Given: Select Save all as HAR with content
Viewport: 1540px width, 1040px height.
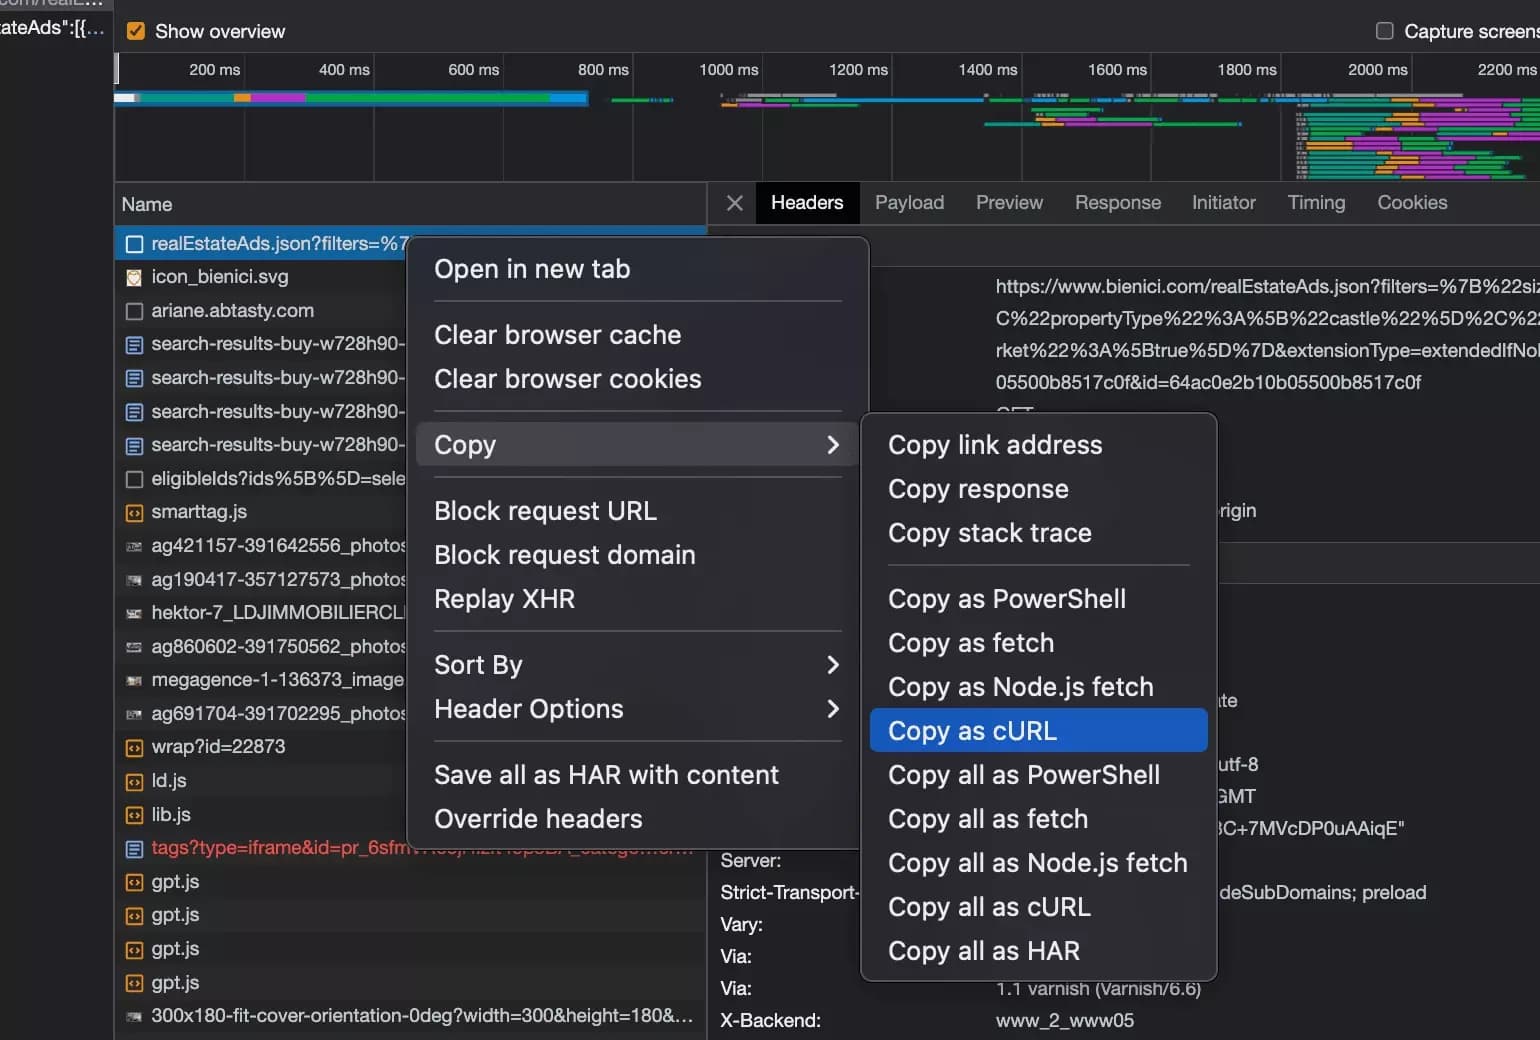Looking at the screenshot, I should tap(606, 775).
